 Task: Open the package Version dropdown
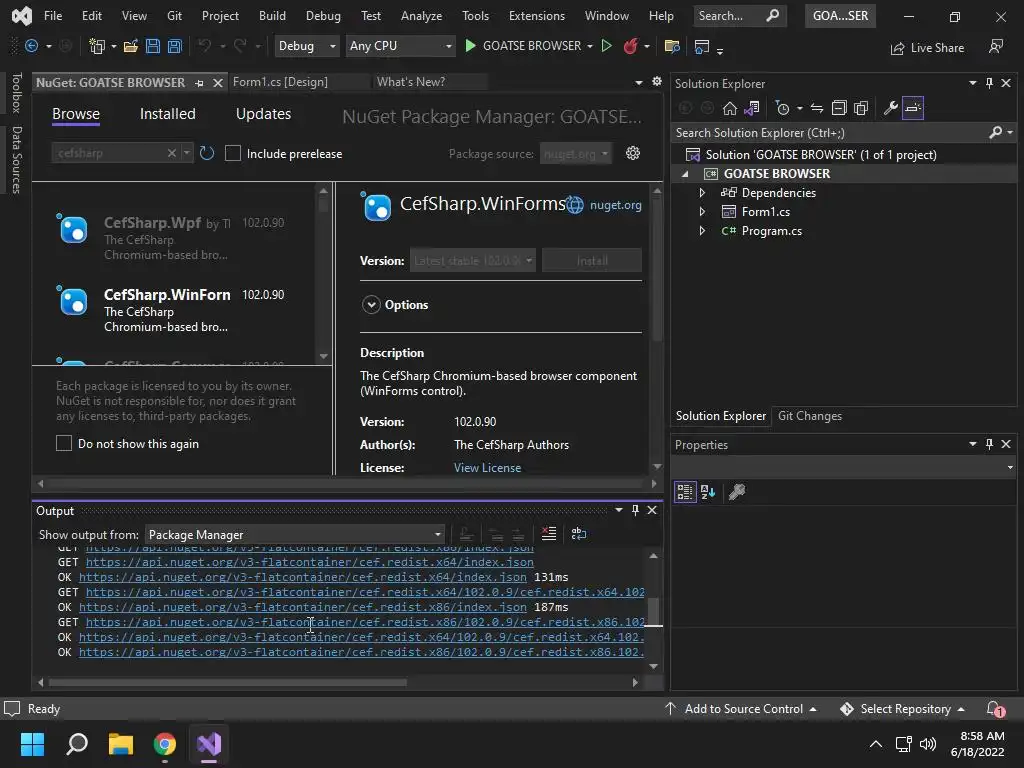click(473, 261)
